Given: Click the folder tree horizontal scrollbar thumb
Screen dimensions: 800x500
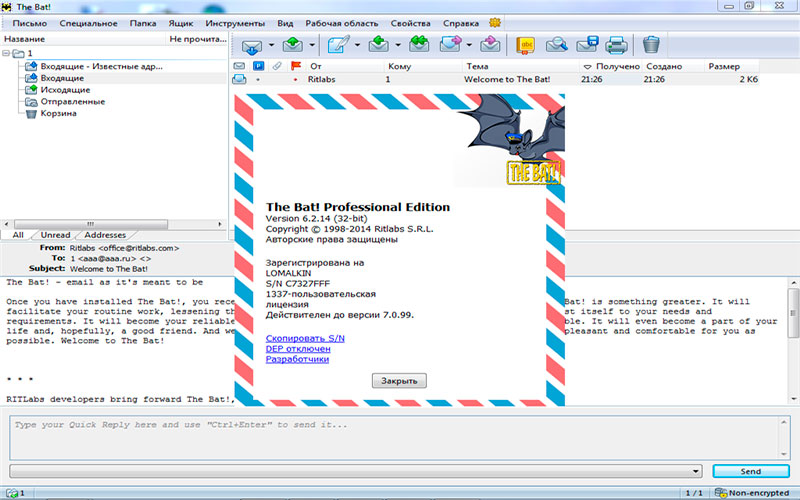Looking at the screenshot, I should (x=91, y=224).
